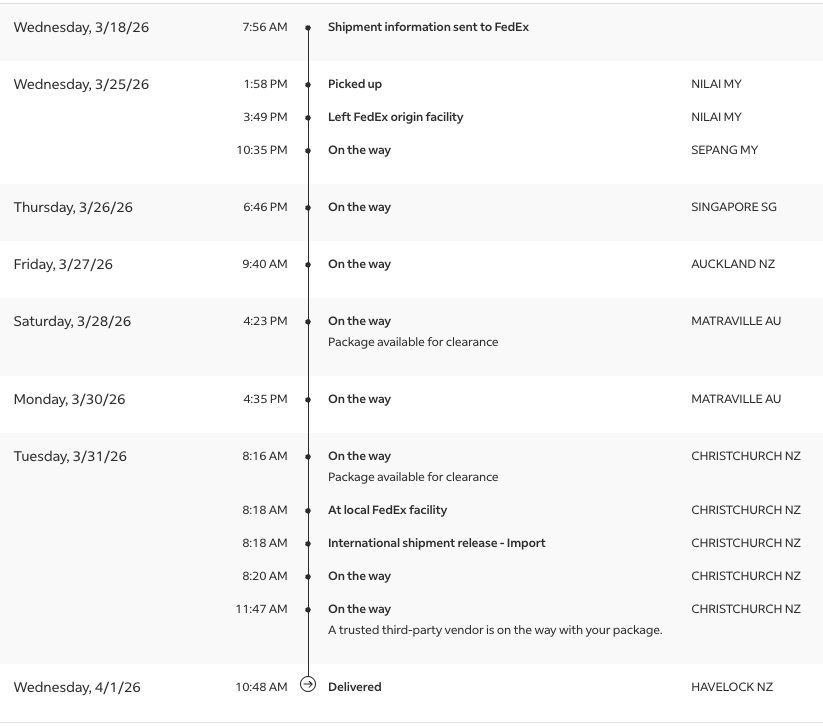
Task: Click the International shipment release - Import status
Action: coord(436,543)
